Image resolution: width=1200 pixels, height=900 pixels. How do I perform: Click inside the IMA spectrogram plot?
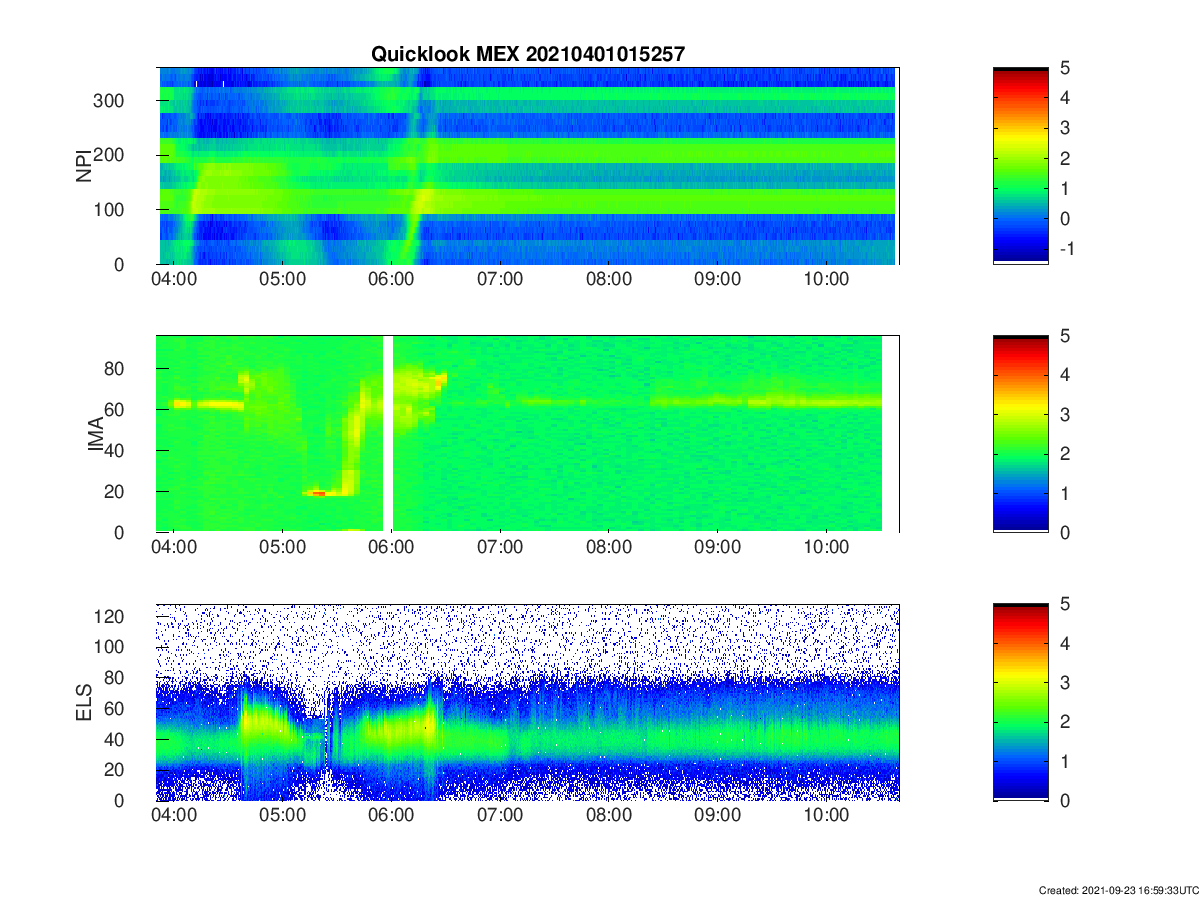pyautogui.click(x=528, y=434)
